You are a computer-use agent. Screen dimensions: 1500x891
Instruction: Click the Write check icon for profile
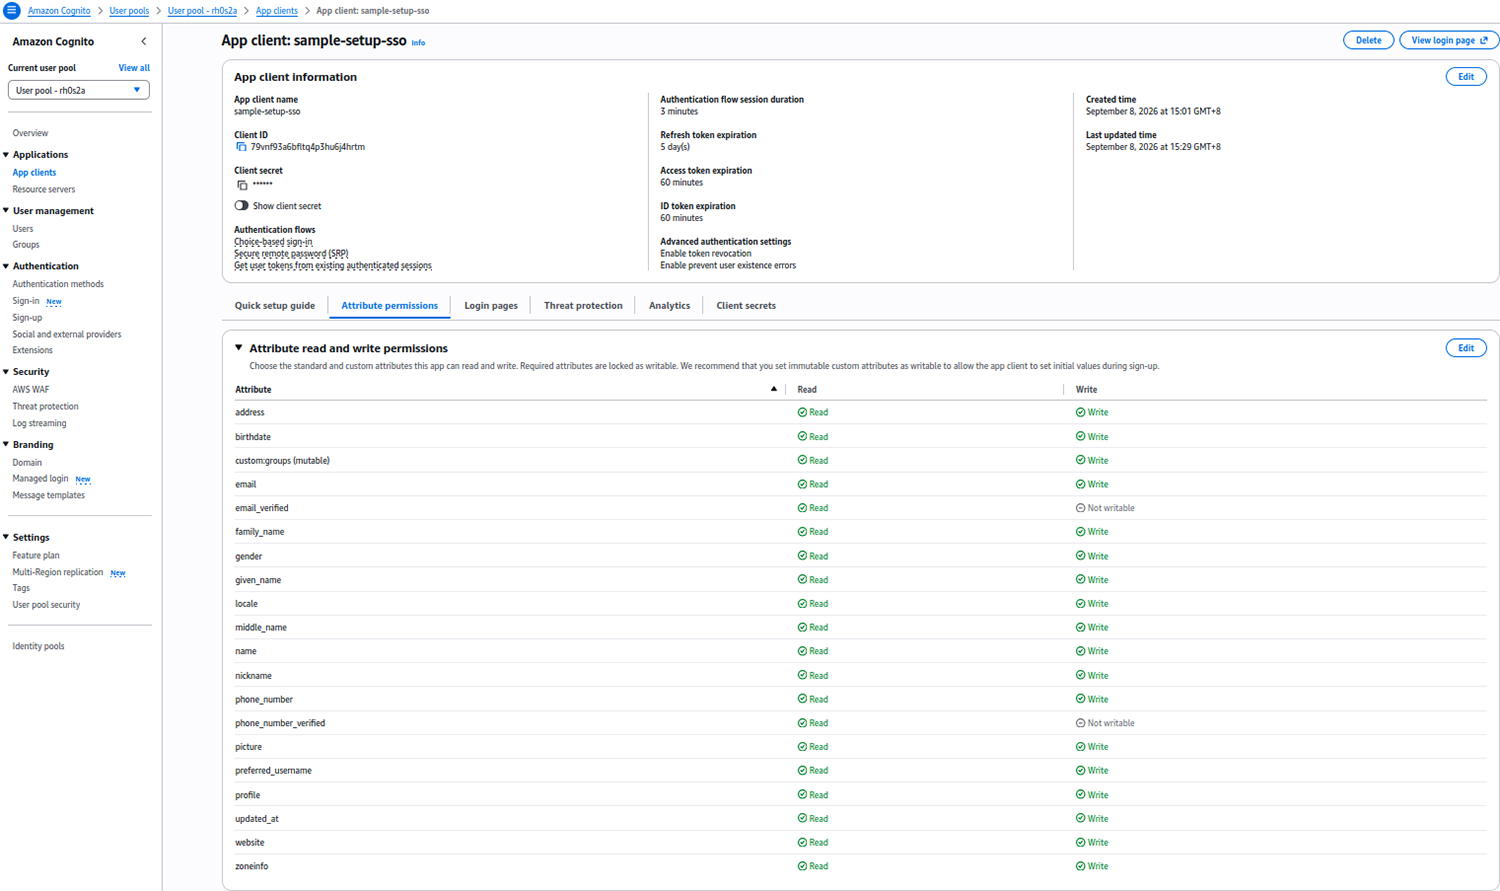point(1080,795)
